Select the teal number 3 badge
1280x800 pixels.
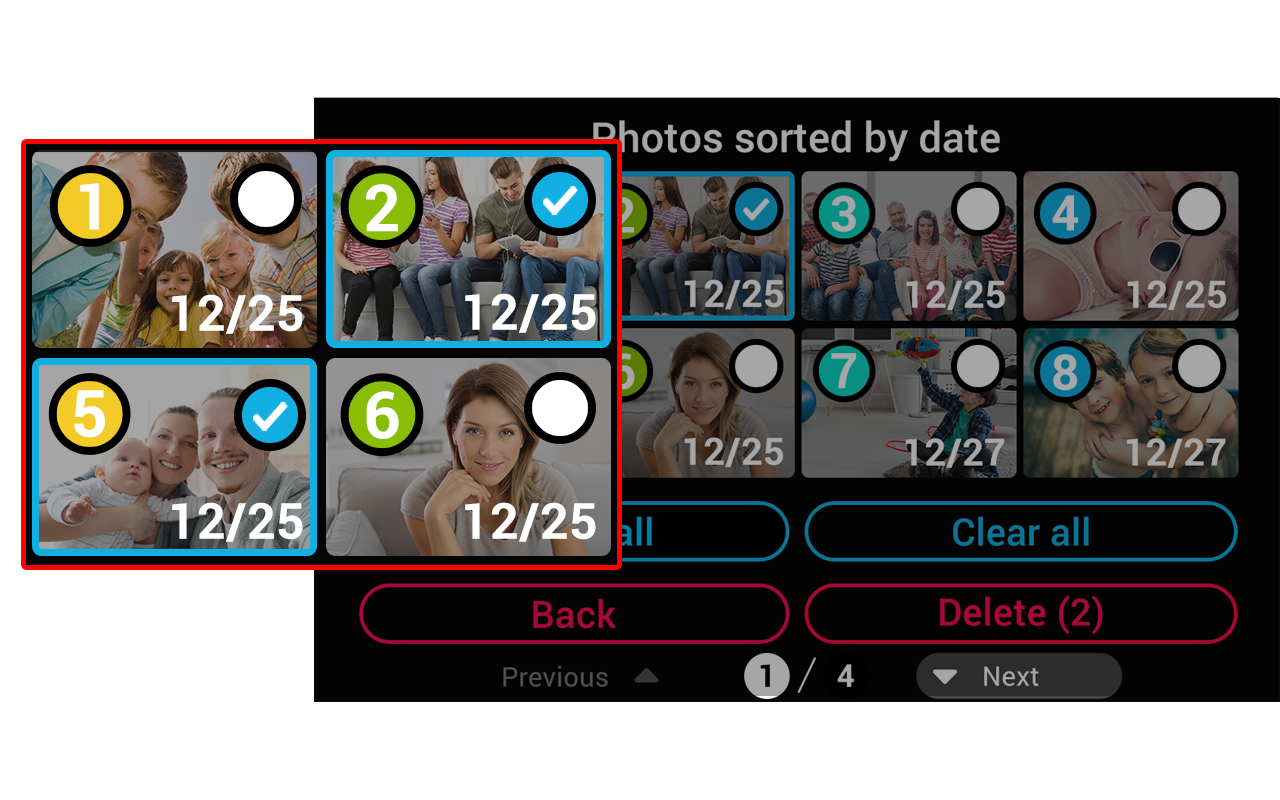pyautogui.click(x=845, y=213)
